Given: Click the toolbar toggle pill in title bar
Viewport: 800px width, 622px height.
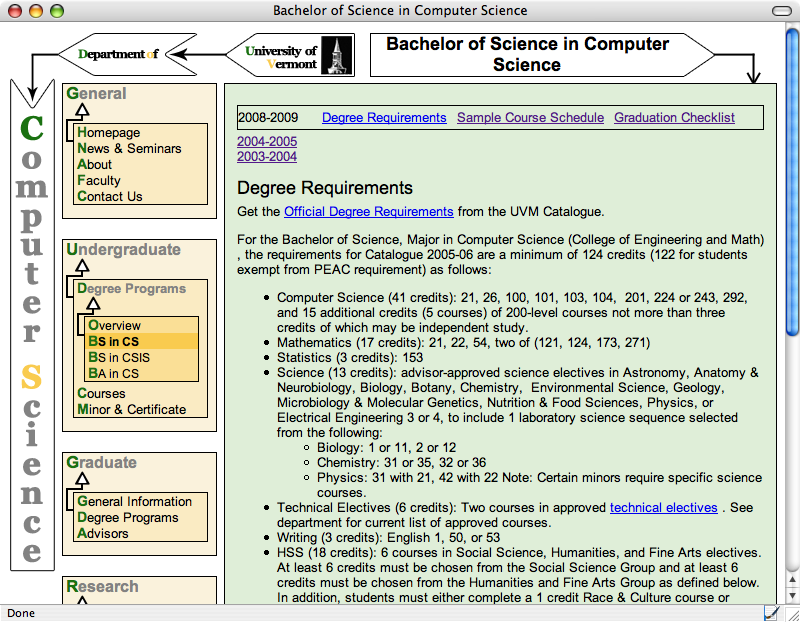Looking at the screenshot, I should [782, 11].
